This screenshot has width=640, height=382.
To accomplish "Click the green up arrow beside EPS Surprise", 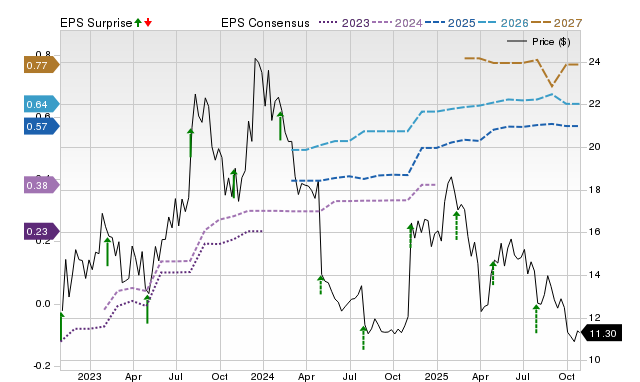I will (138, 23).
